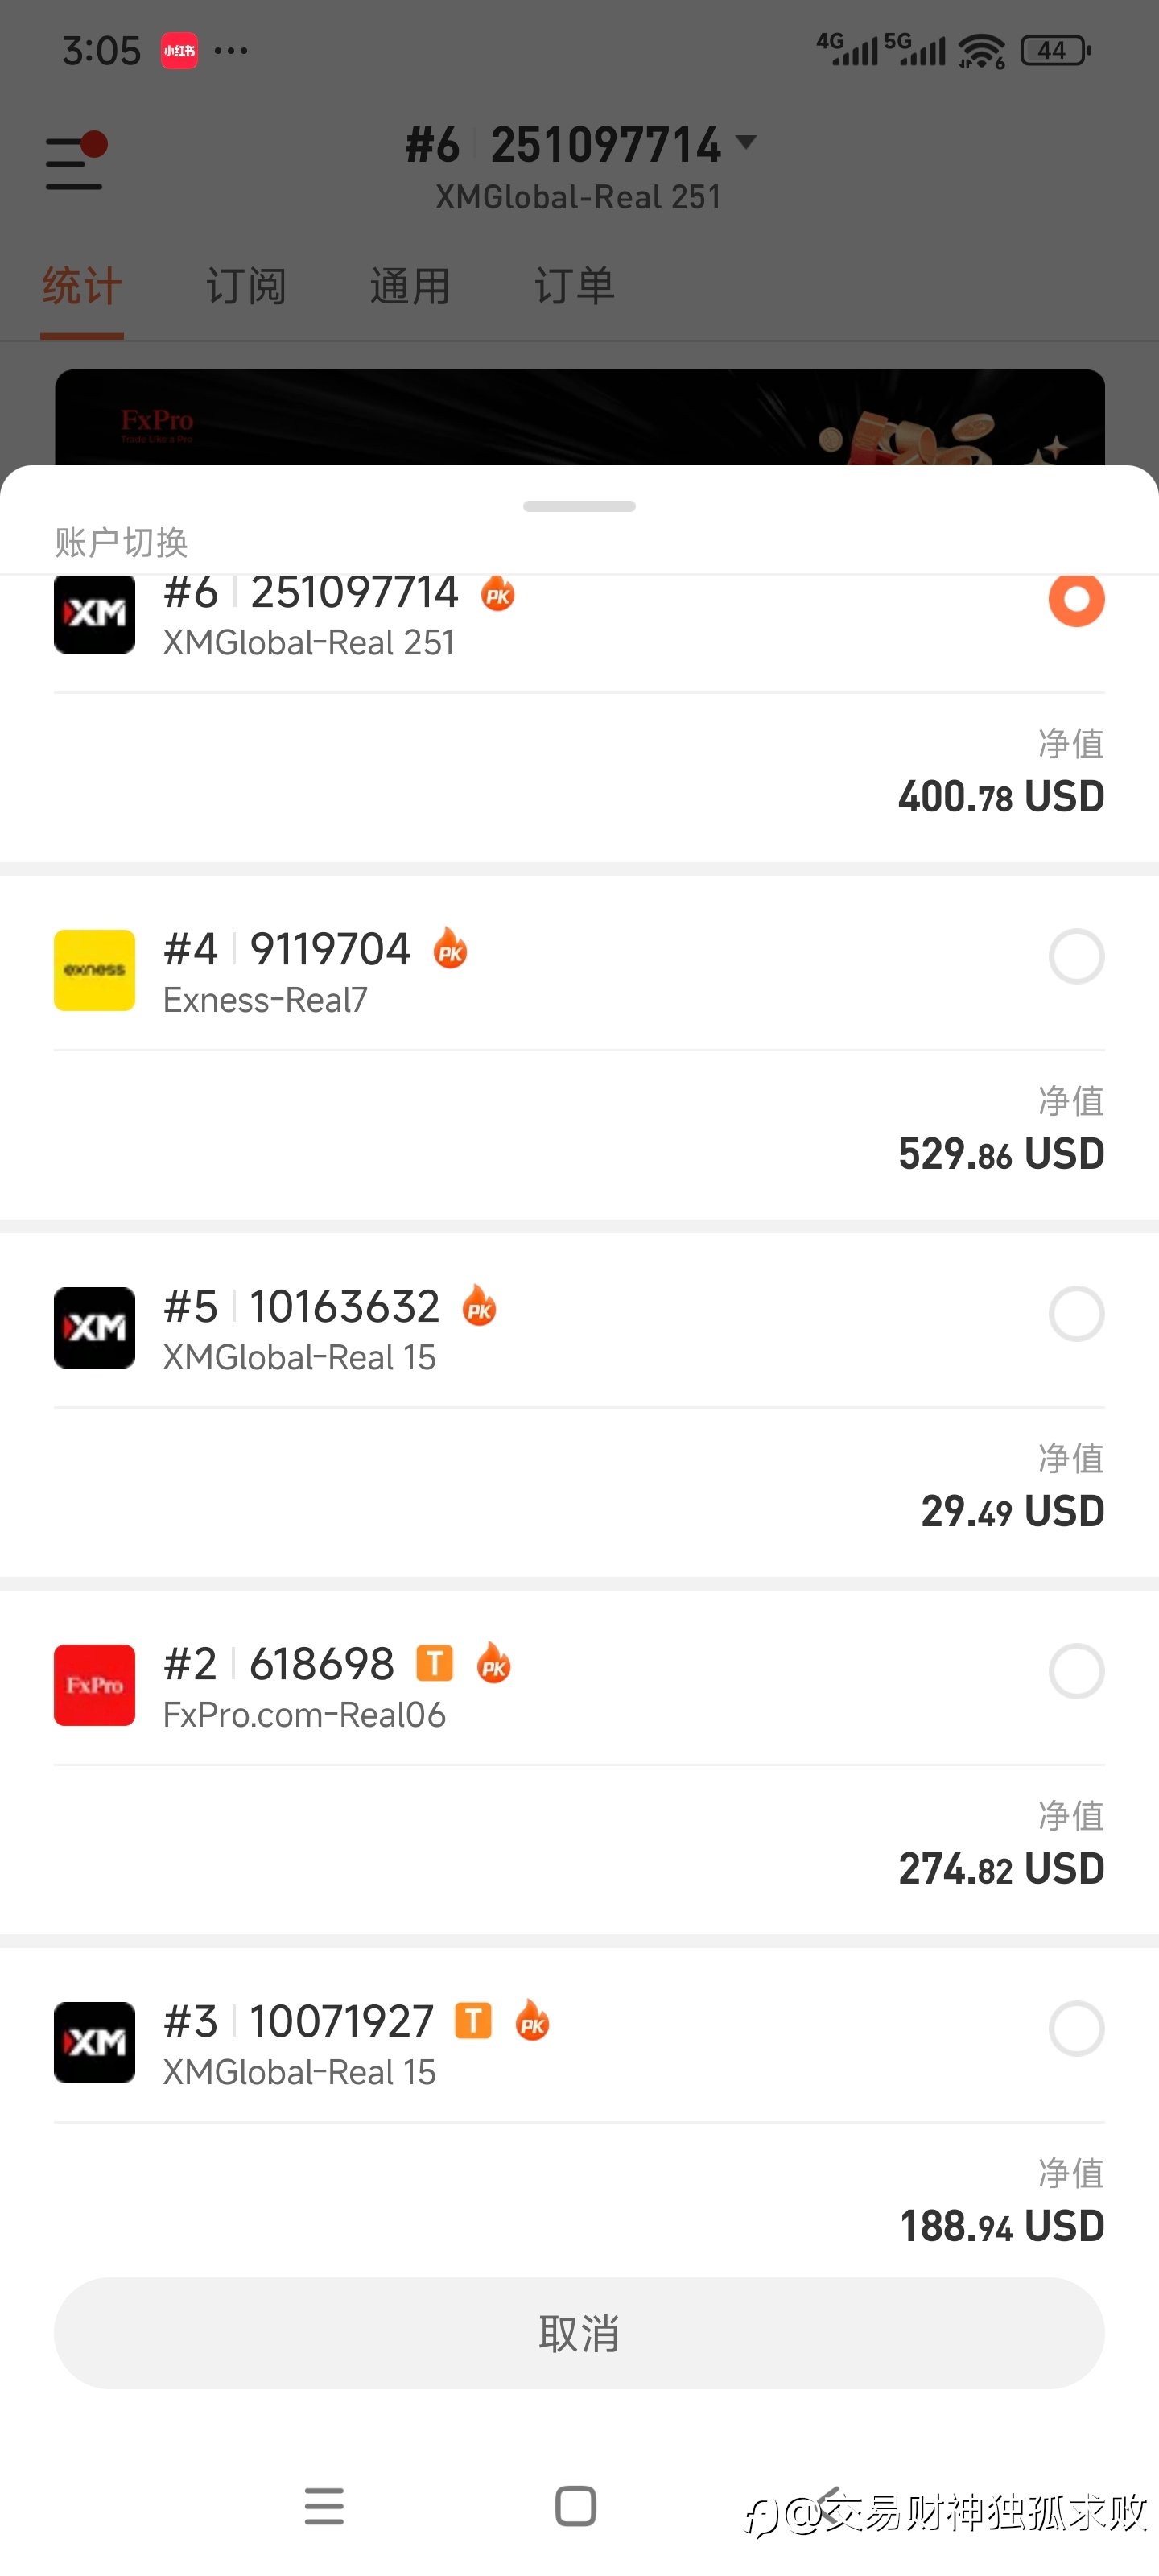Open the 订单 tab

tap(574, 287)
